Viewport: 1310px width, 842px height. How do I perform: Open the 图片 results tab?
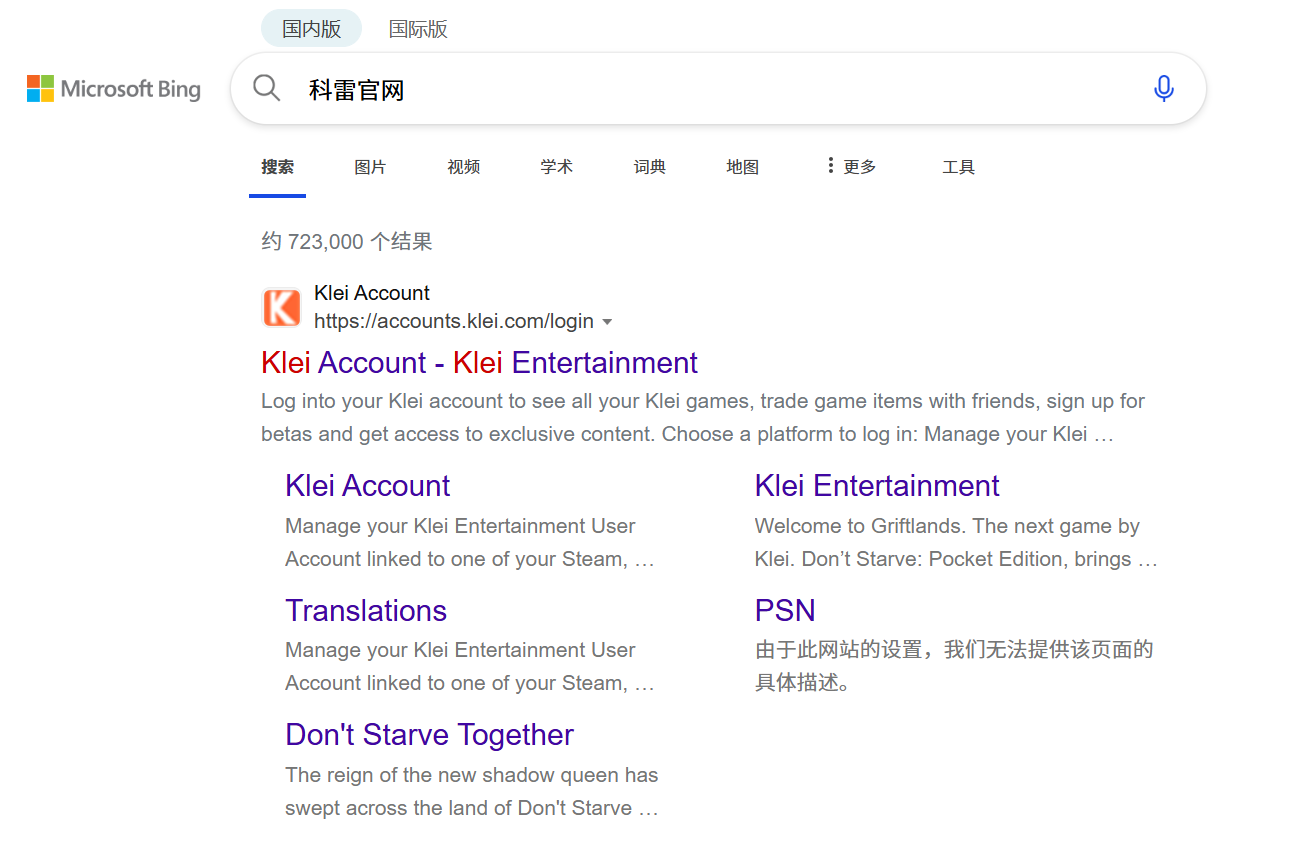pos(370,167)
